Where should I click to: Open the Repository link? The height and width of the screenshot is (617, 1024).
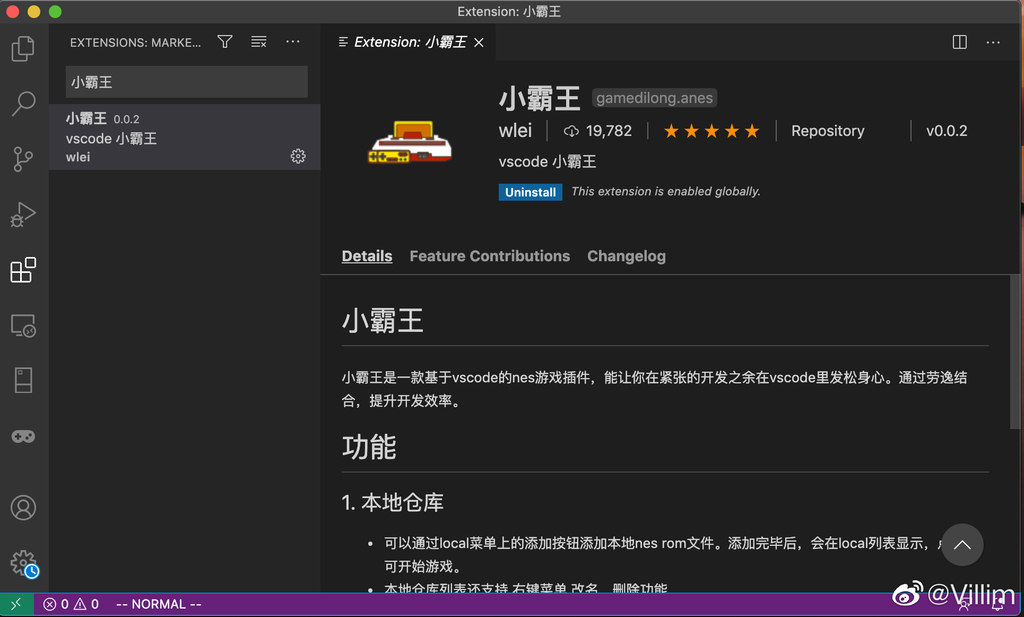pos(827,131)
